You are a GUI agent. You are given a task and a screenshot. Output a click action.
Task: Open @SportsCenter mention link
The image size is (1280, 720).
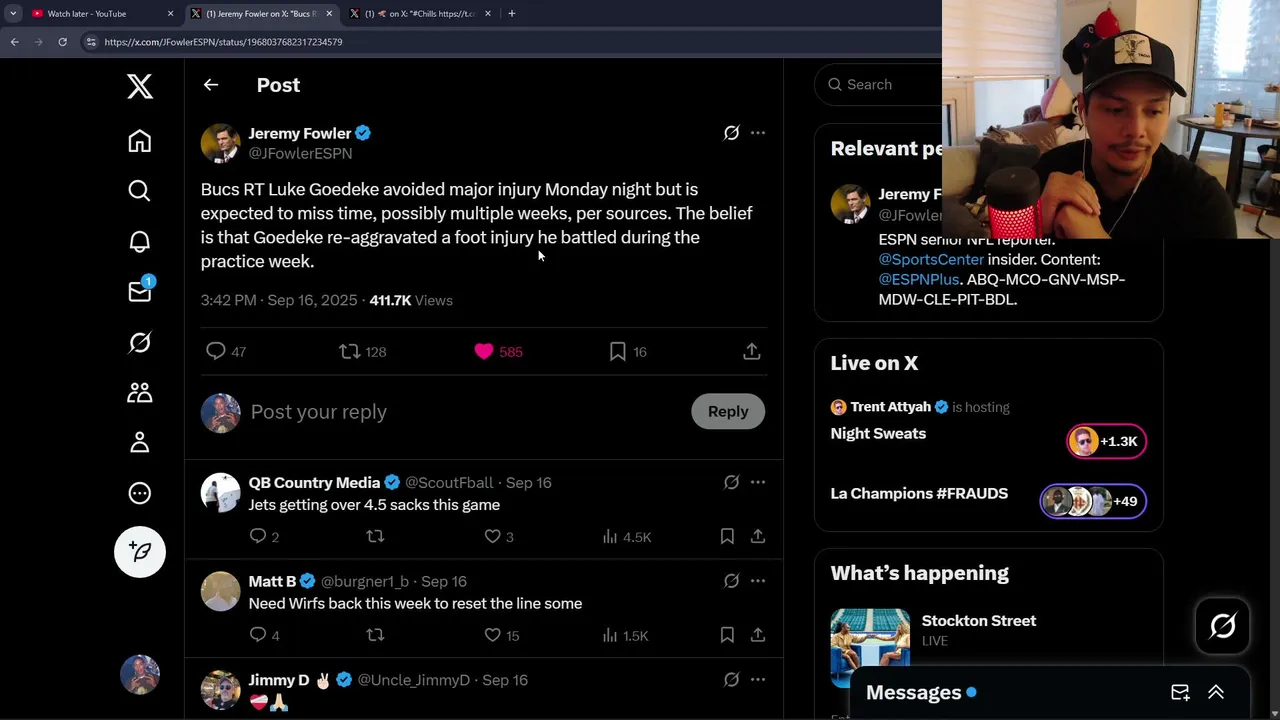(x=931, y=259)
